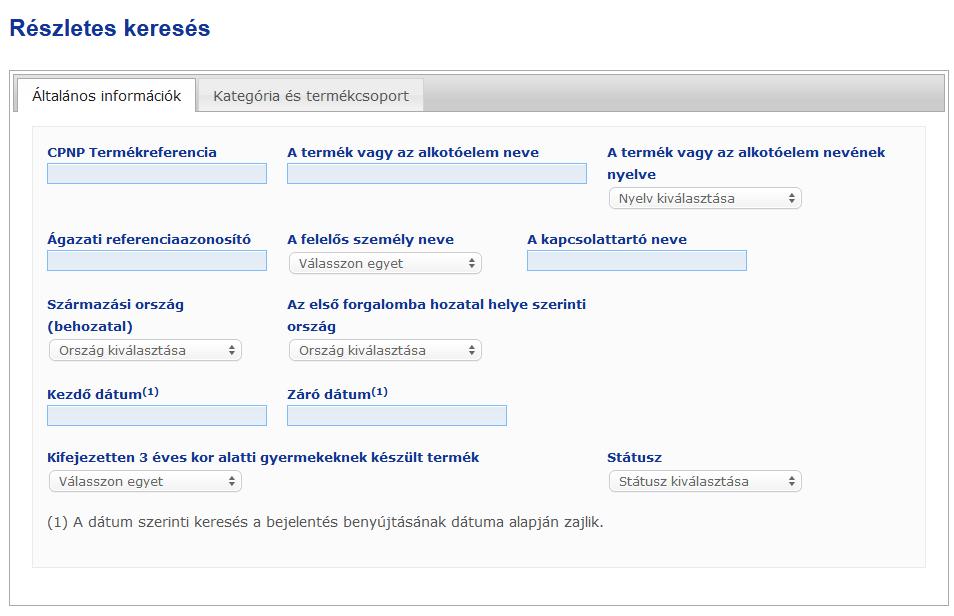
Task: Click the A kapcsolattartó neve input field
Action: tap(637, 261)
